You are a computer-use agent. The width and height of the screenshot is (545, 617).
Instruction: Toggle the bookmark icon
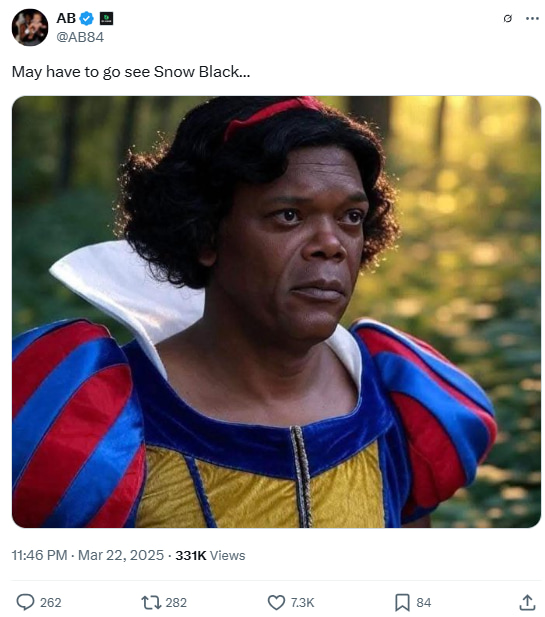(402, 602)
